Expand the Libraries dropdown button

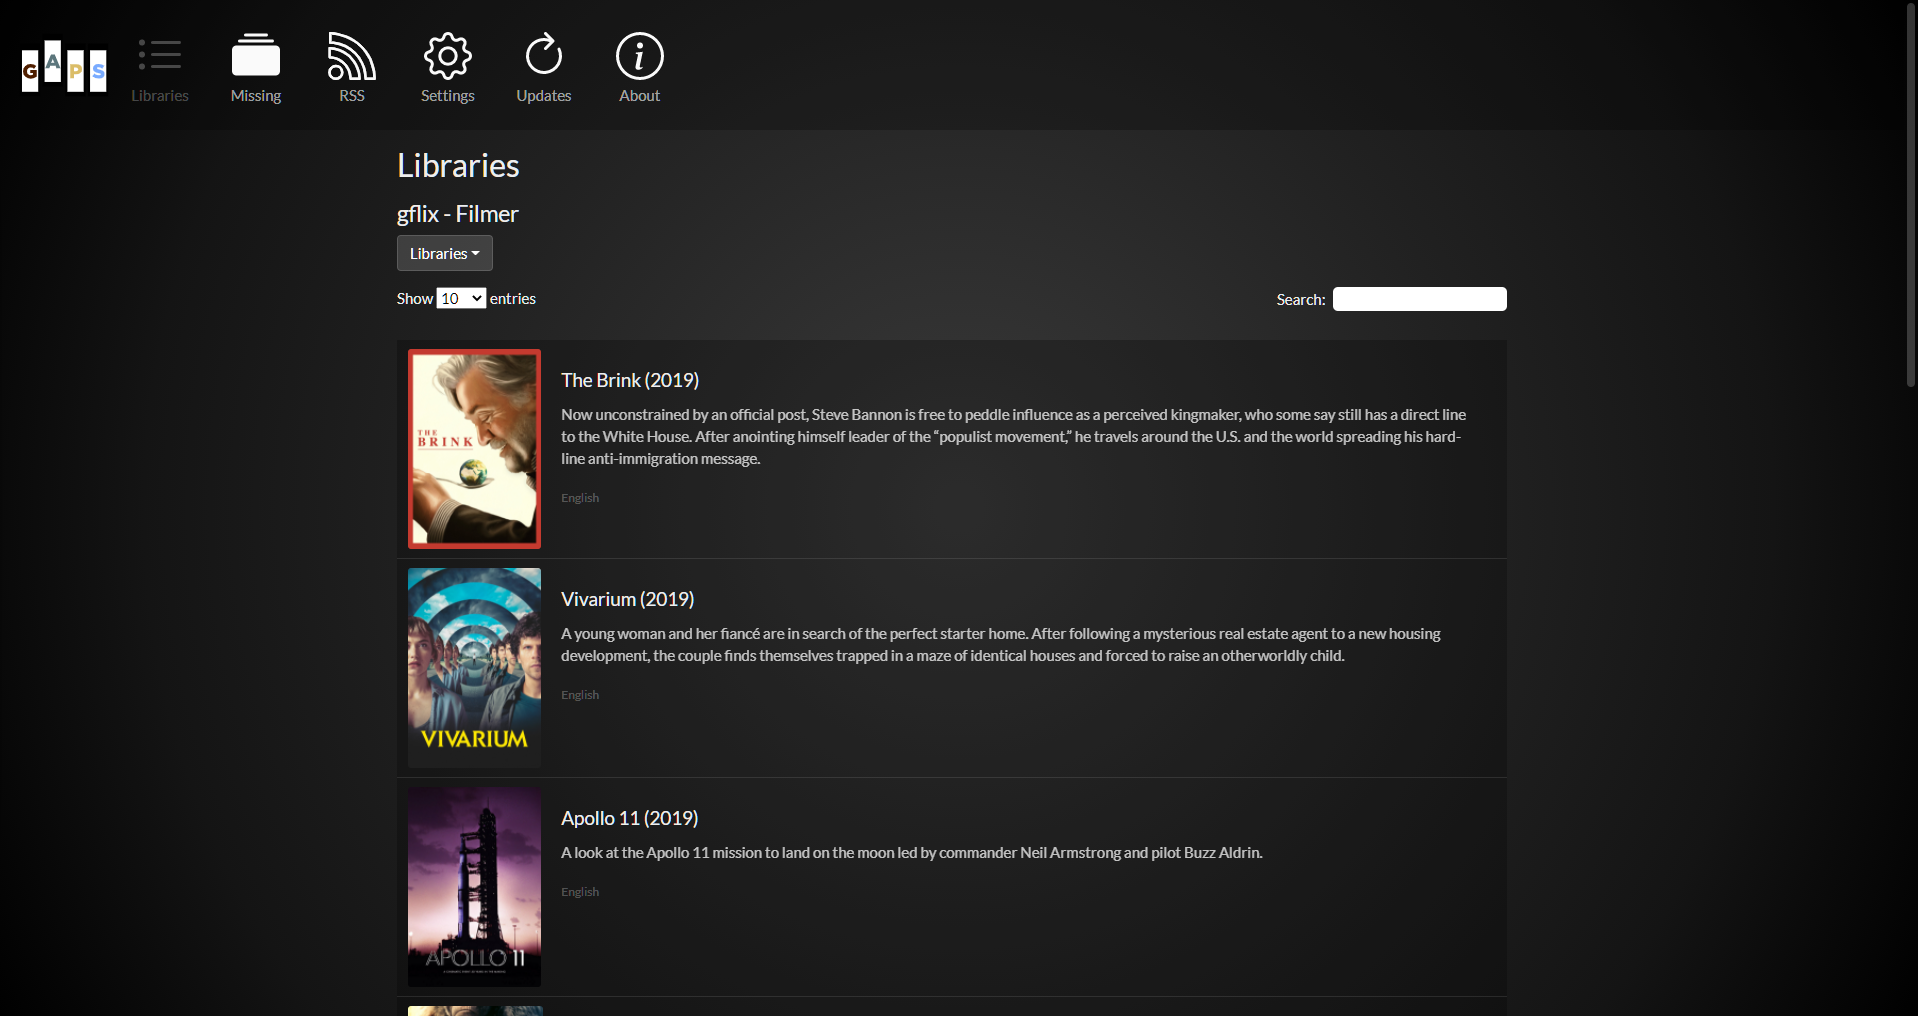coord(445,253)
